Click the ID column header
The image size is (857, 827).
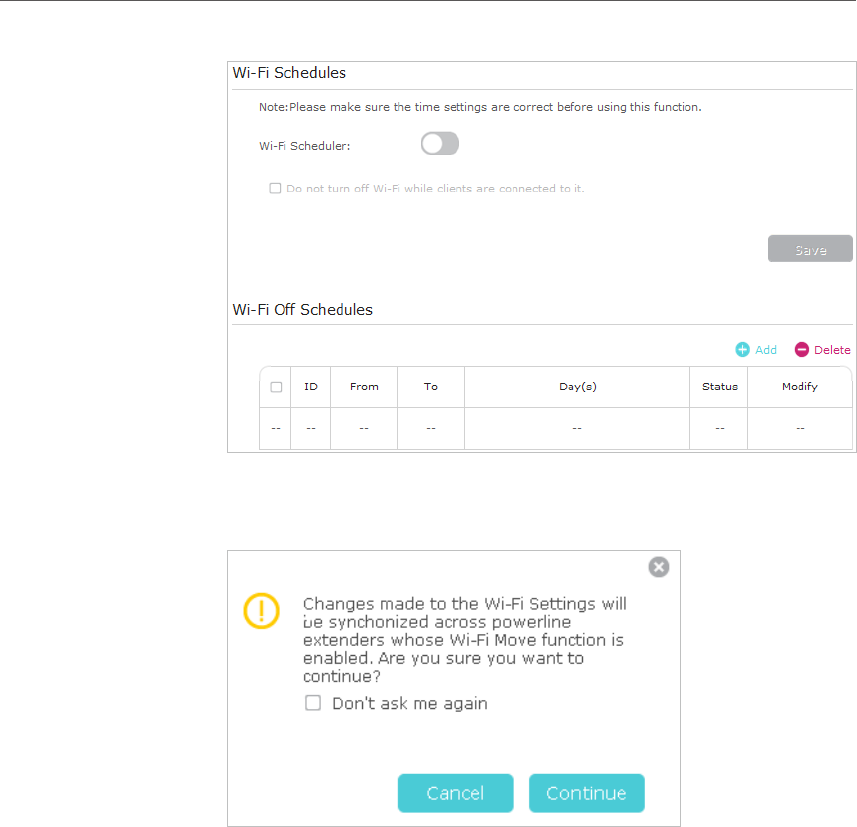[x=310, y=386]
